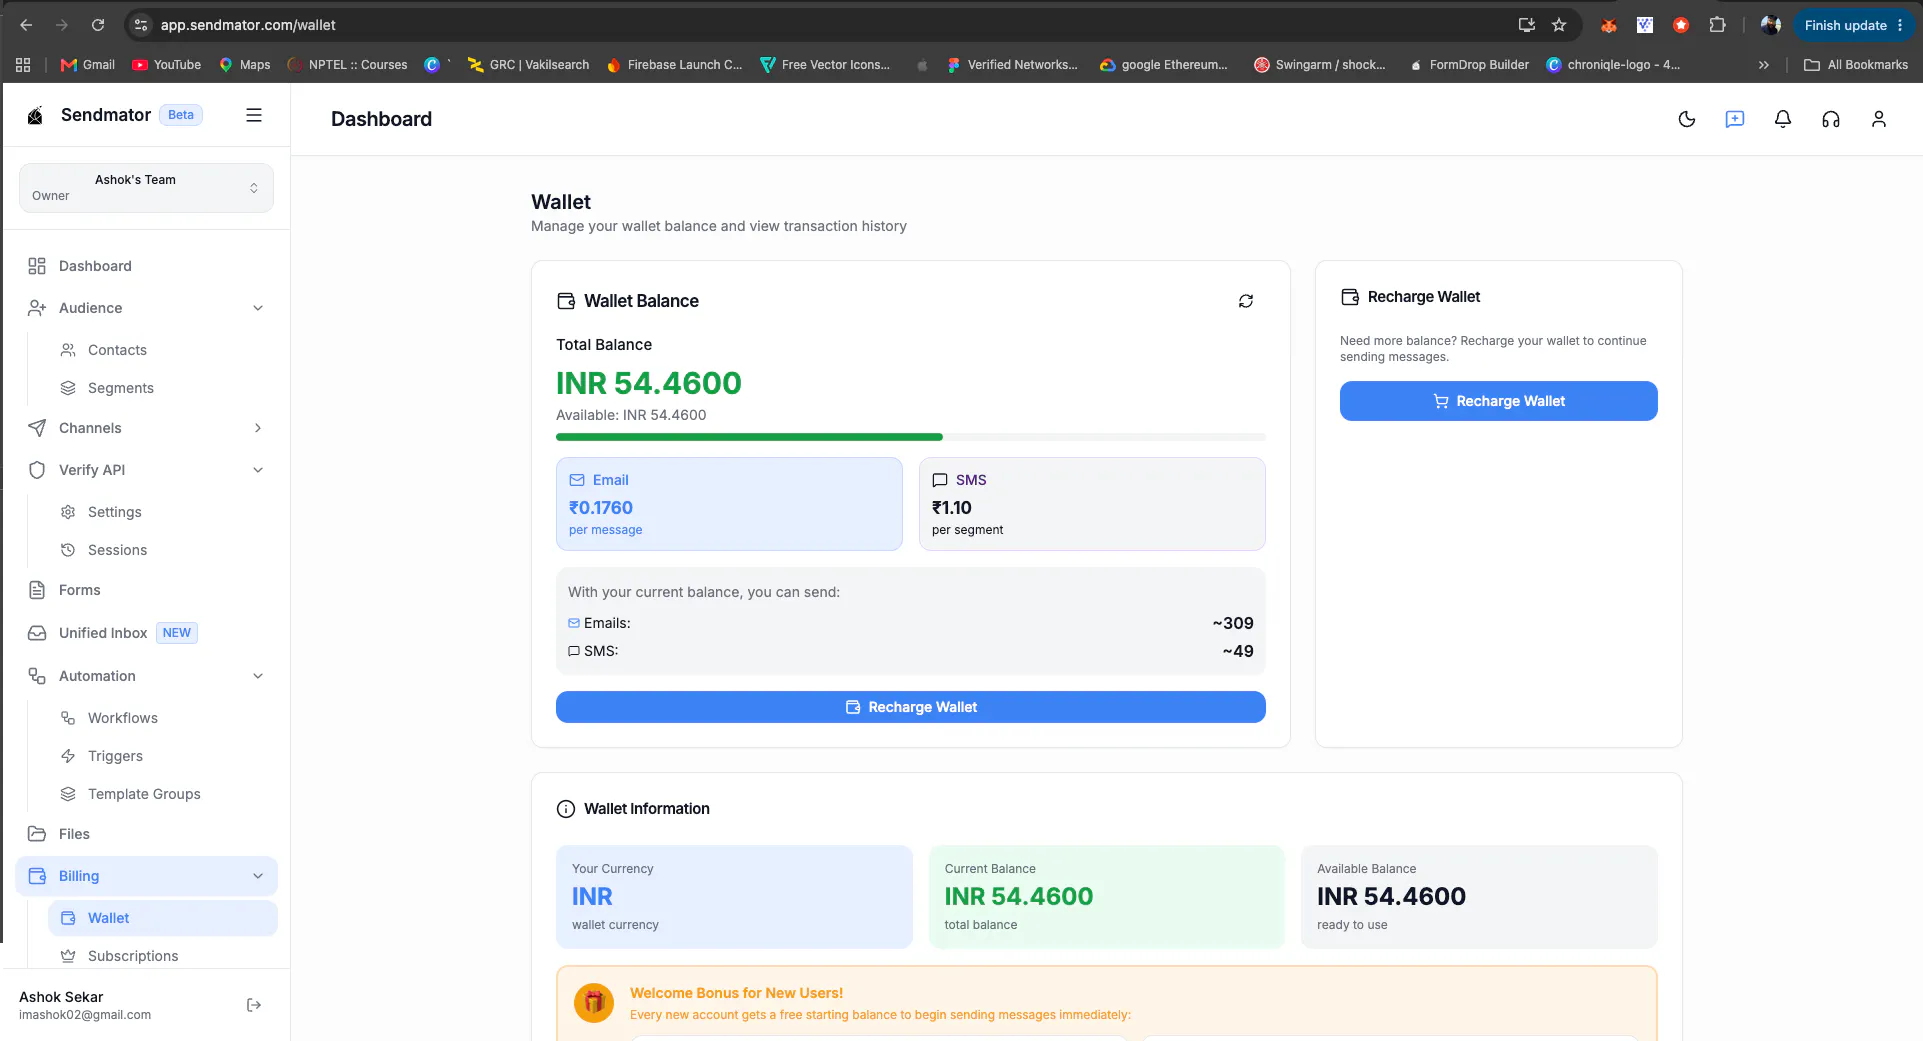Log out using the sign-out icon

pyautogui.click(x=254, y=1005)
